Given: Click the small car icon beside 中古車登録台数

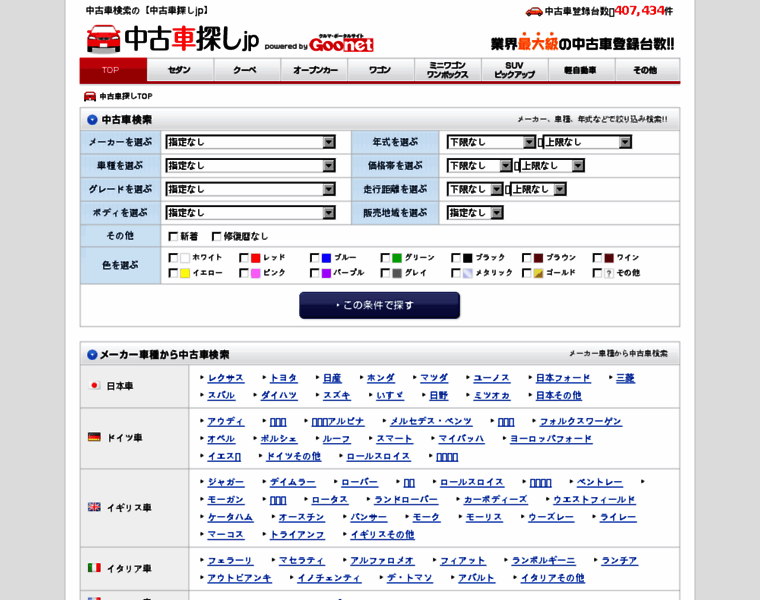Looking at the screenshot, I should pyautogui.click(x=534, y=11).
